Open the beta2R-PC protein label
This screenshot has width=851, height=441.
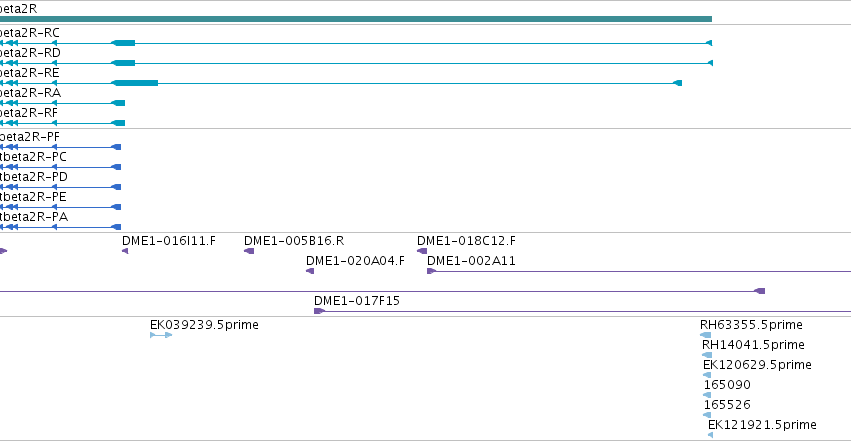tap(33, 157)
